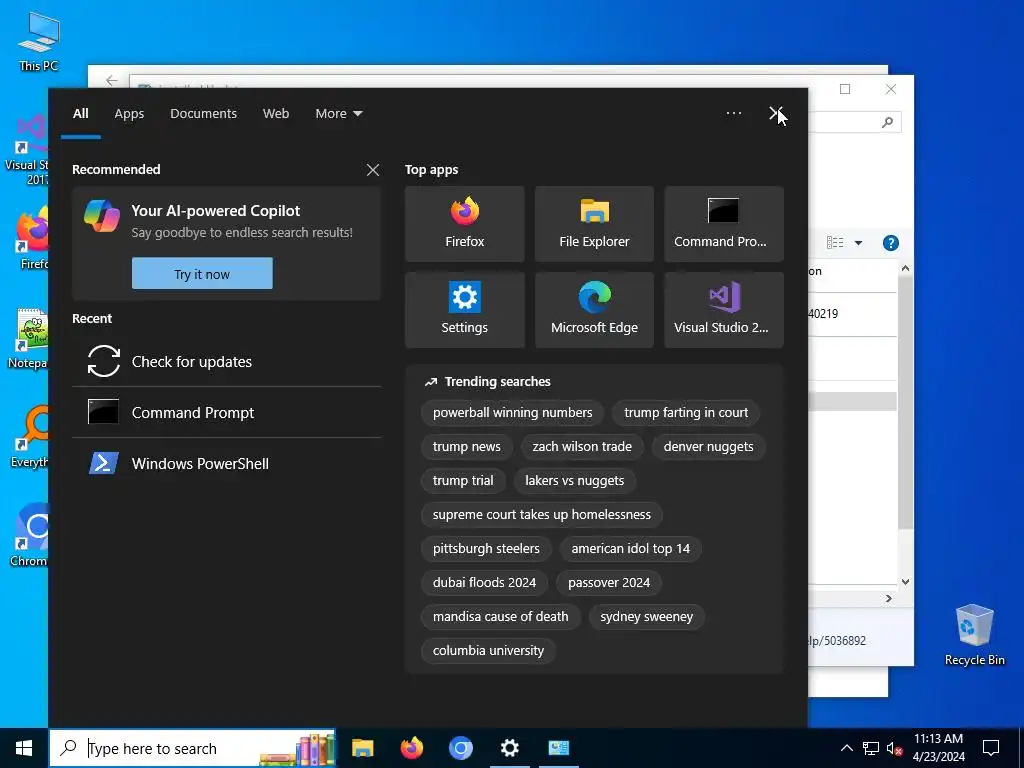
Task: Click the Try it now button
Action: [x=202, y=274]
